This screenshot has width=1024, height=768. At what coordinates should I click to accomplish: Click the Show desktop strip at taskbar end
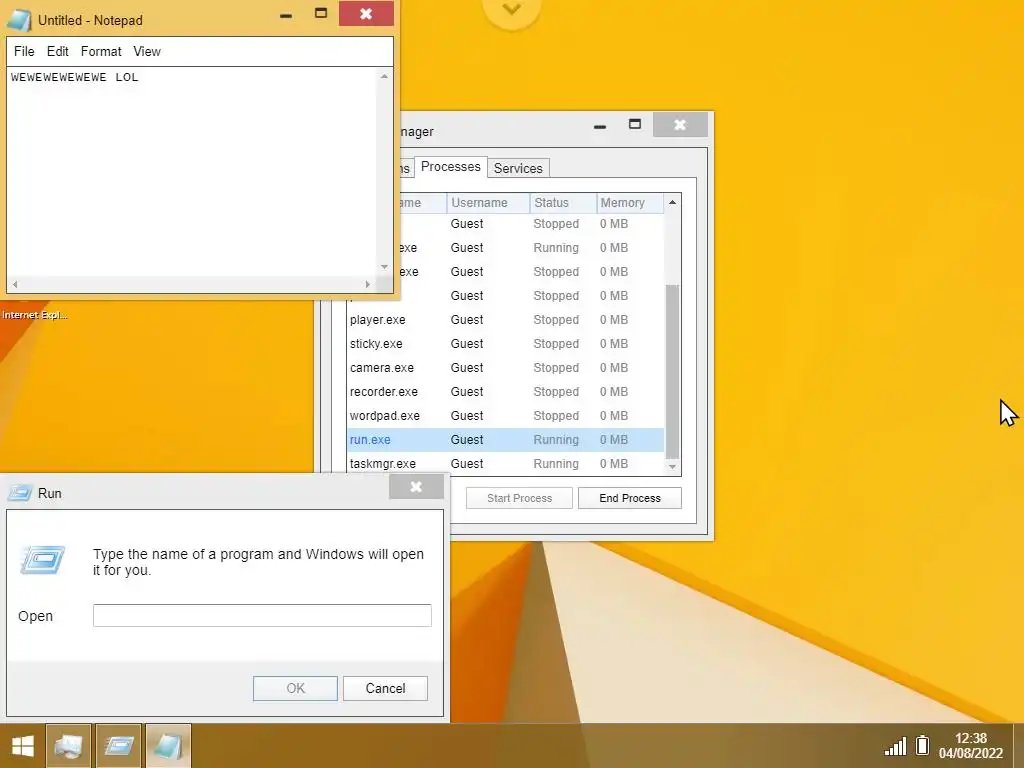pyautogui.click(x=1019, y=746)
